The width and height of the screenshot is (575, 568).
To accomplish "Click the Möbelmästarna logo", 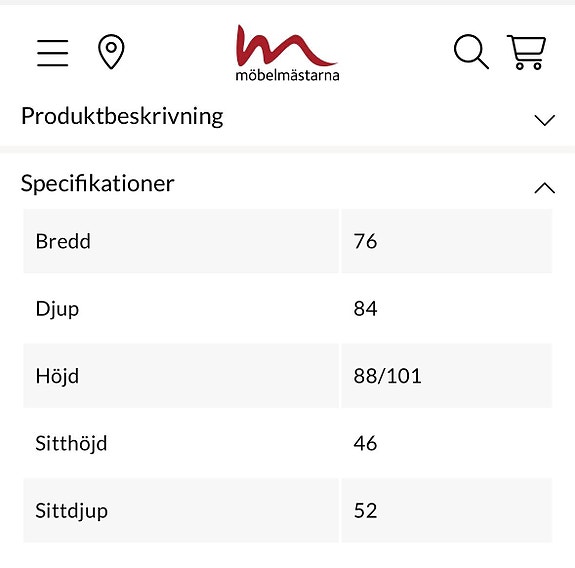I will pos(287,52).
